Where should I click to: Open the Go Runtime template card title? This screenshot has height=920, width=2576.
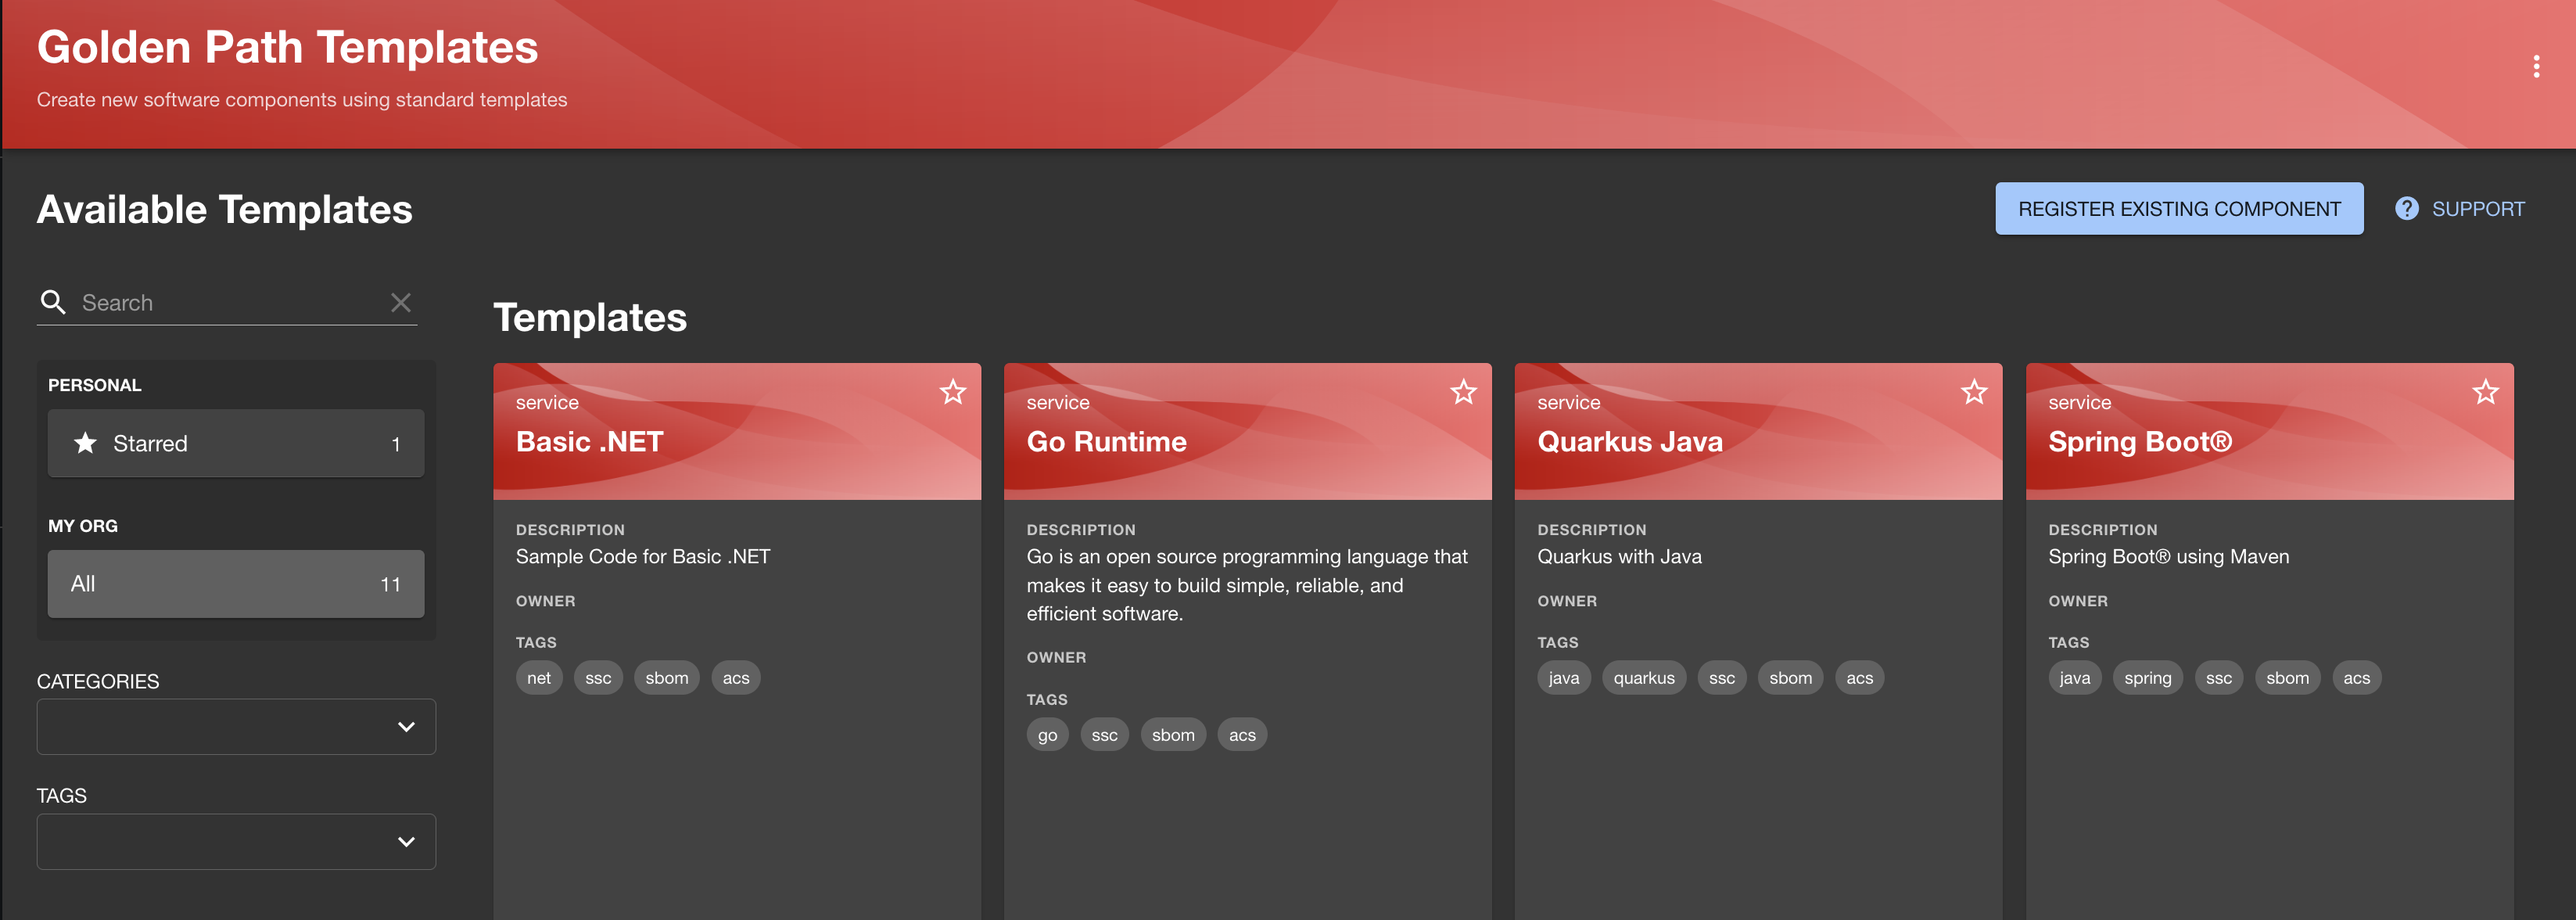[x=1106, y=442]
